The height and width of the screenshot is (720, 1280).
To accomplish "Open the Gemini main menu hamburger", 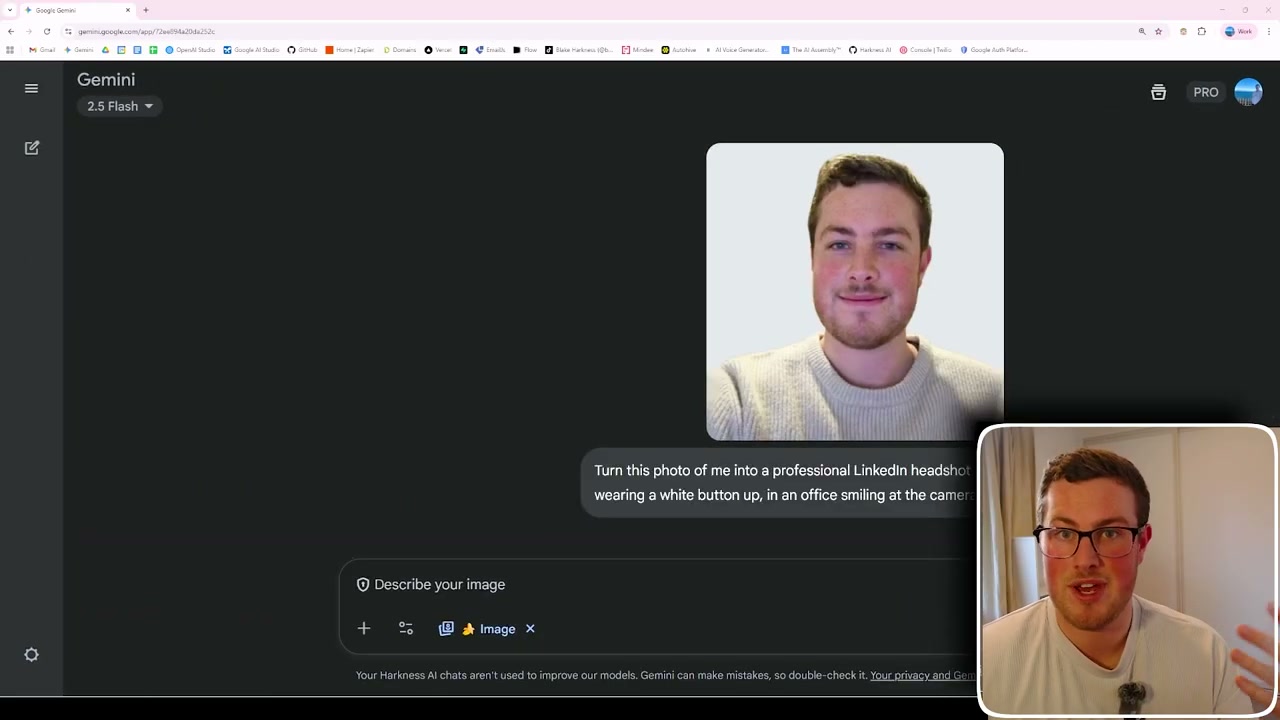I will pos(31,88).
